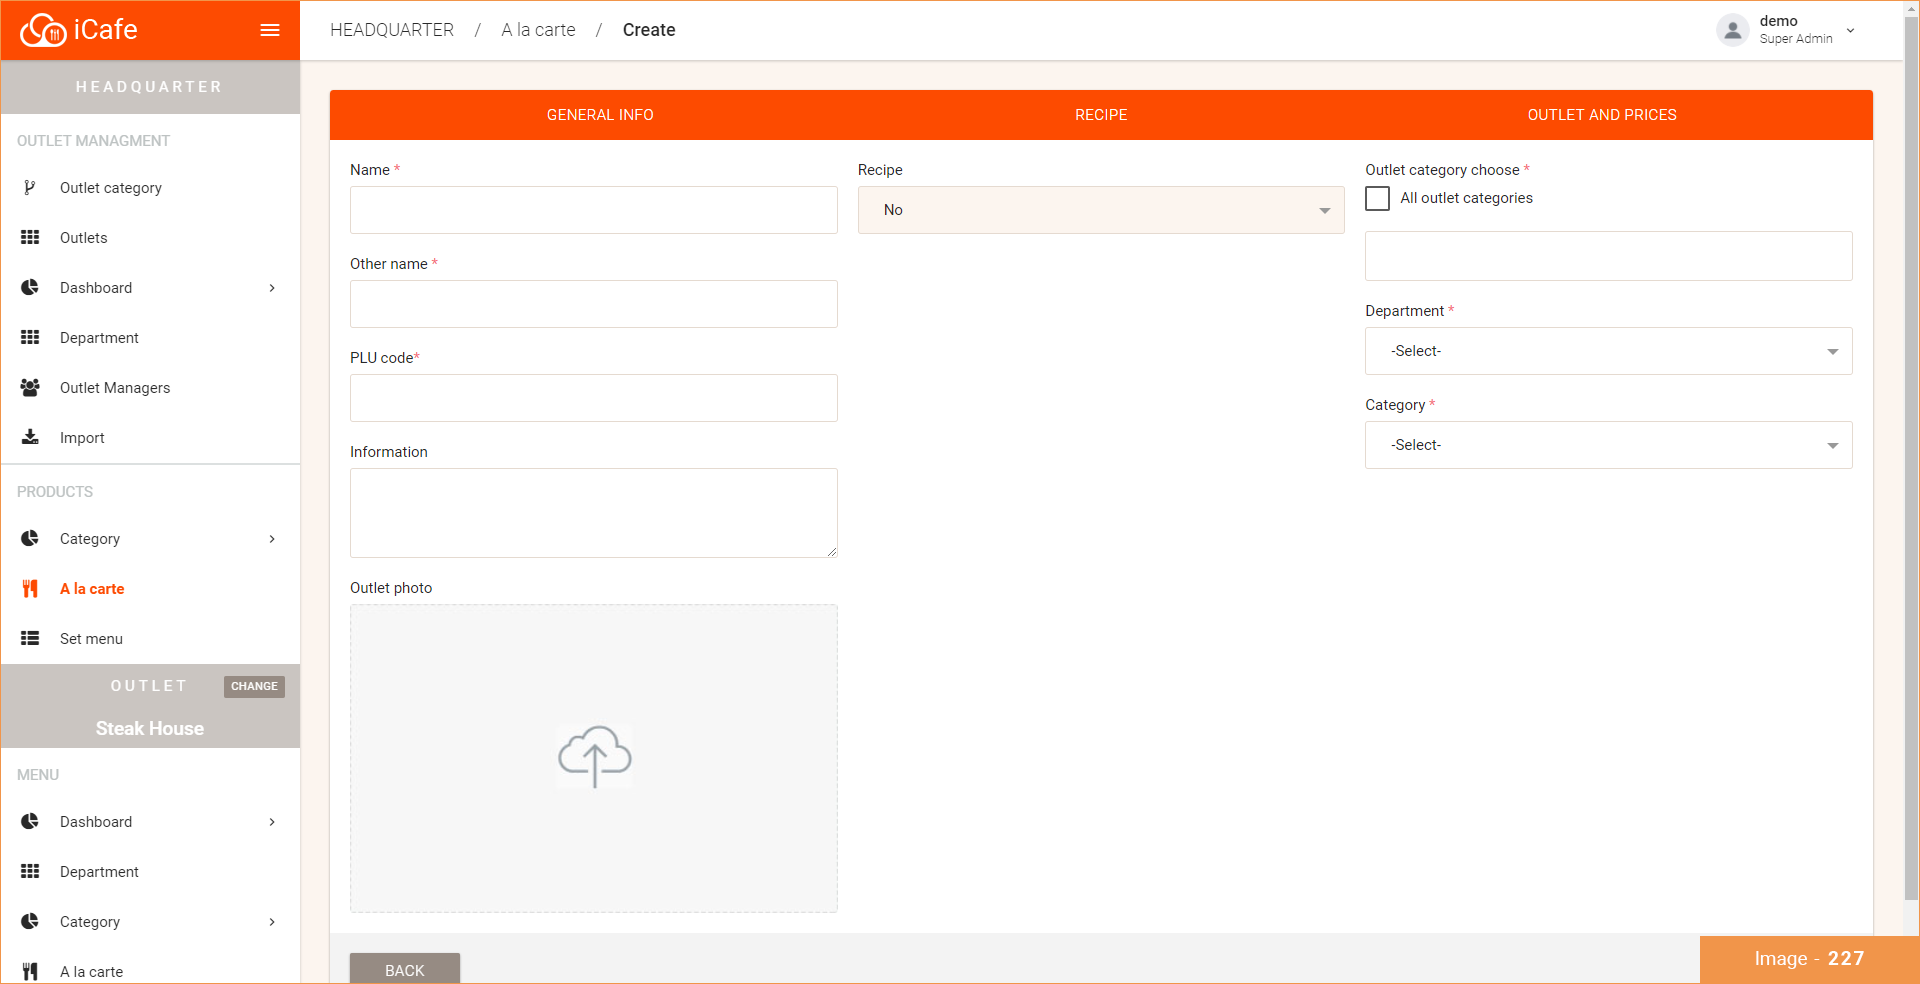The width and height of the screenshot is (1920, 984).
Task: Click the CHANGE outlet button
Action: (254, 686)
